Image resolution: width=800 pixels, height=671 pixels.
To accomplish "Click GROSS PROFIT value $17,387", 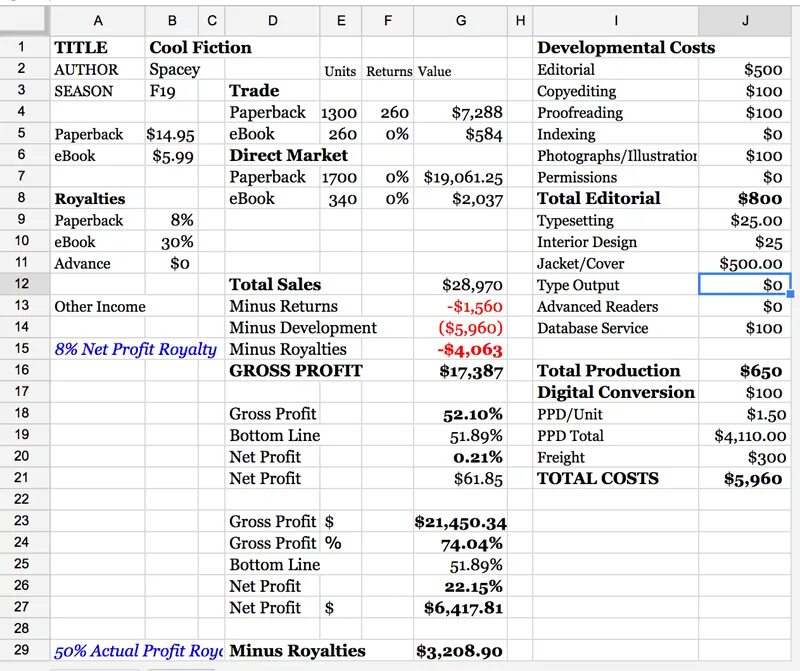I will coord(460,371).
